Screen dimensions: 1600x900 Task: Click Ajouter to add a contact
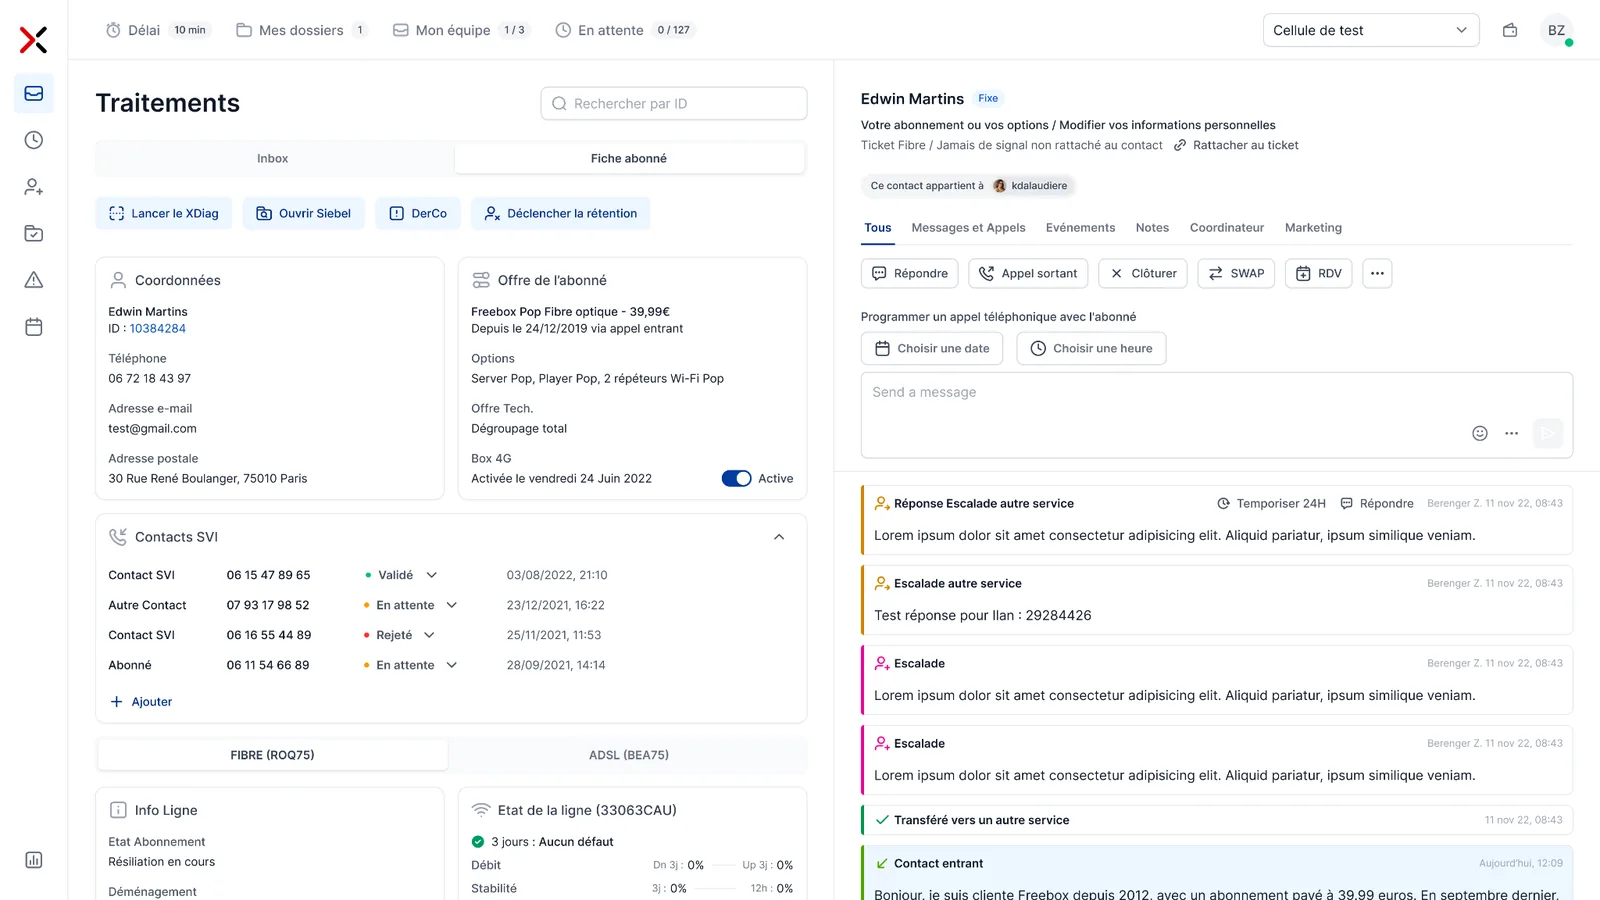pyautogui.click(x=141, y=702)
